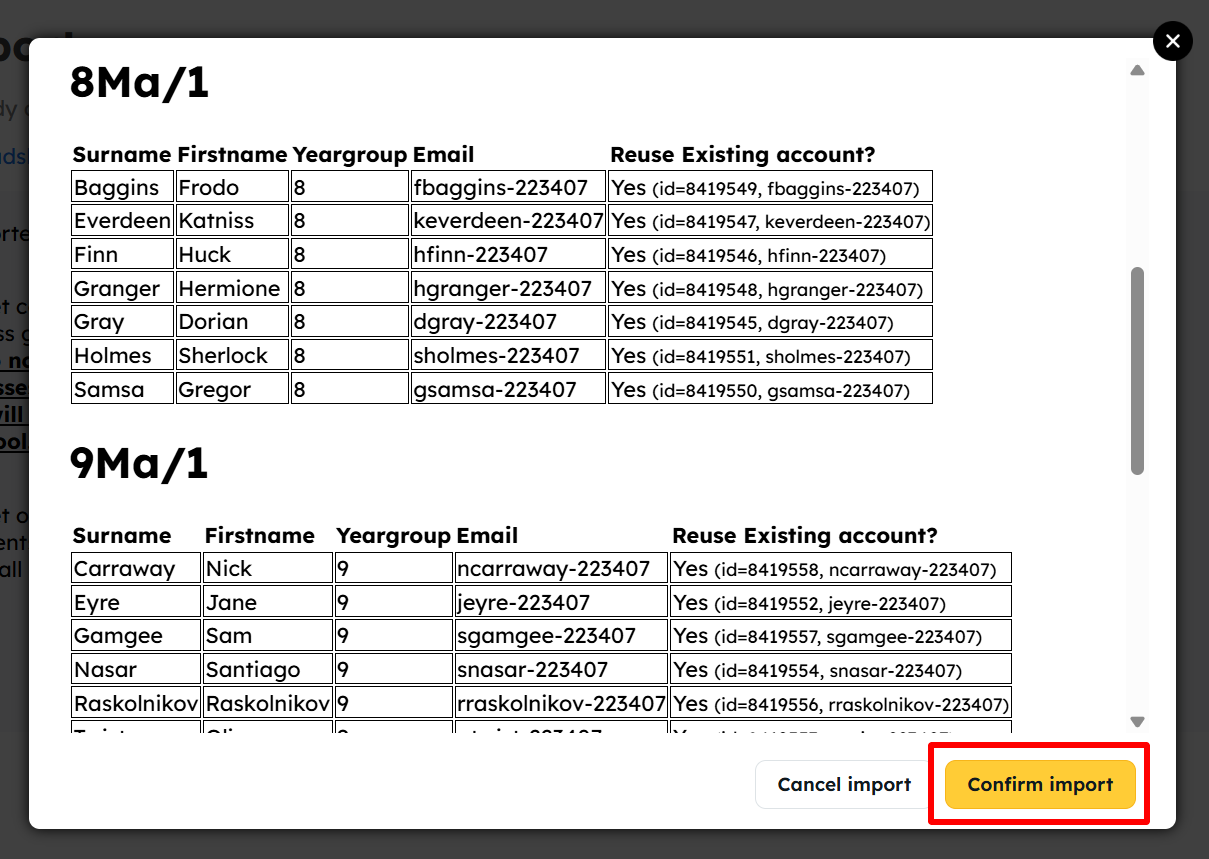Select the 9Ma/1 class heading

click(139, 463)
